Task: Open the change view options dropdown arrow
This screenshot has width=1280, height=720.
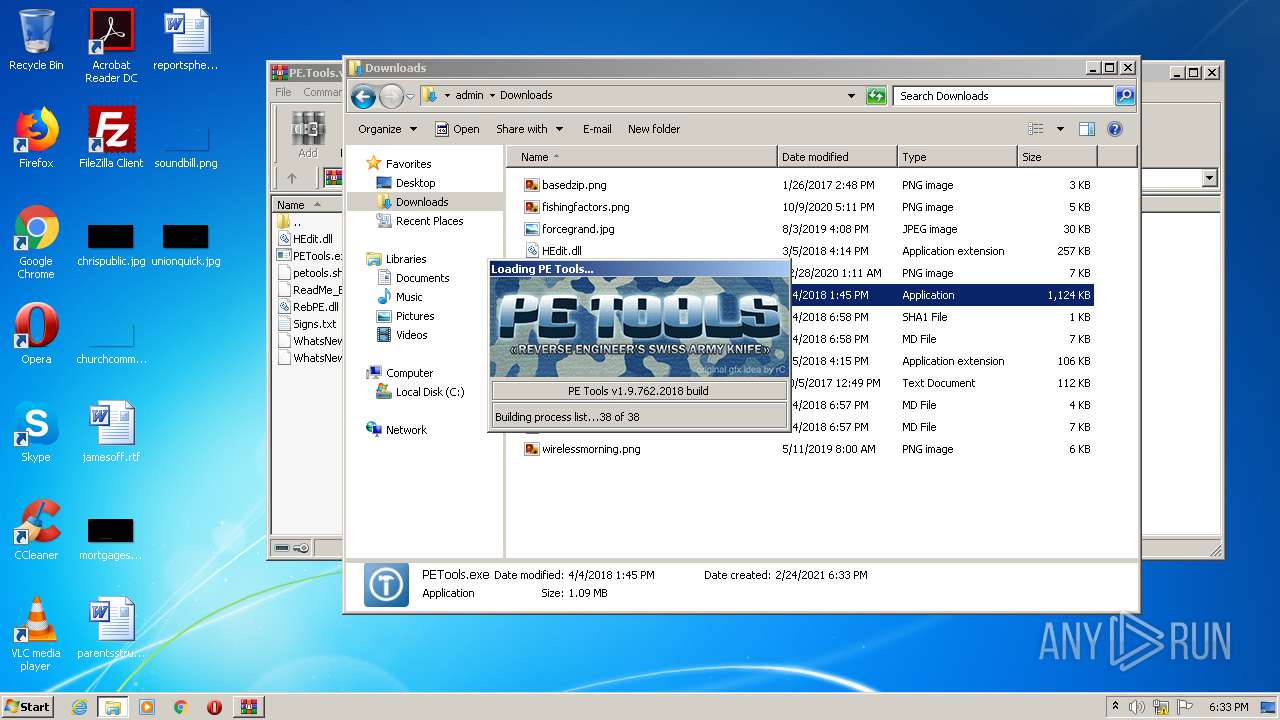Action: tap(1060, 129)
